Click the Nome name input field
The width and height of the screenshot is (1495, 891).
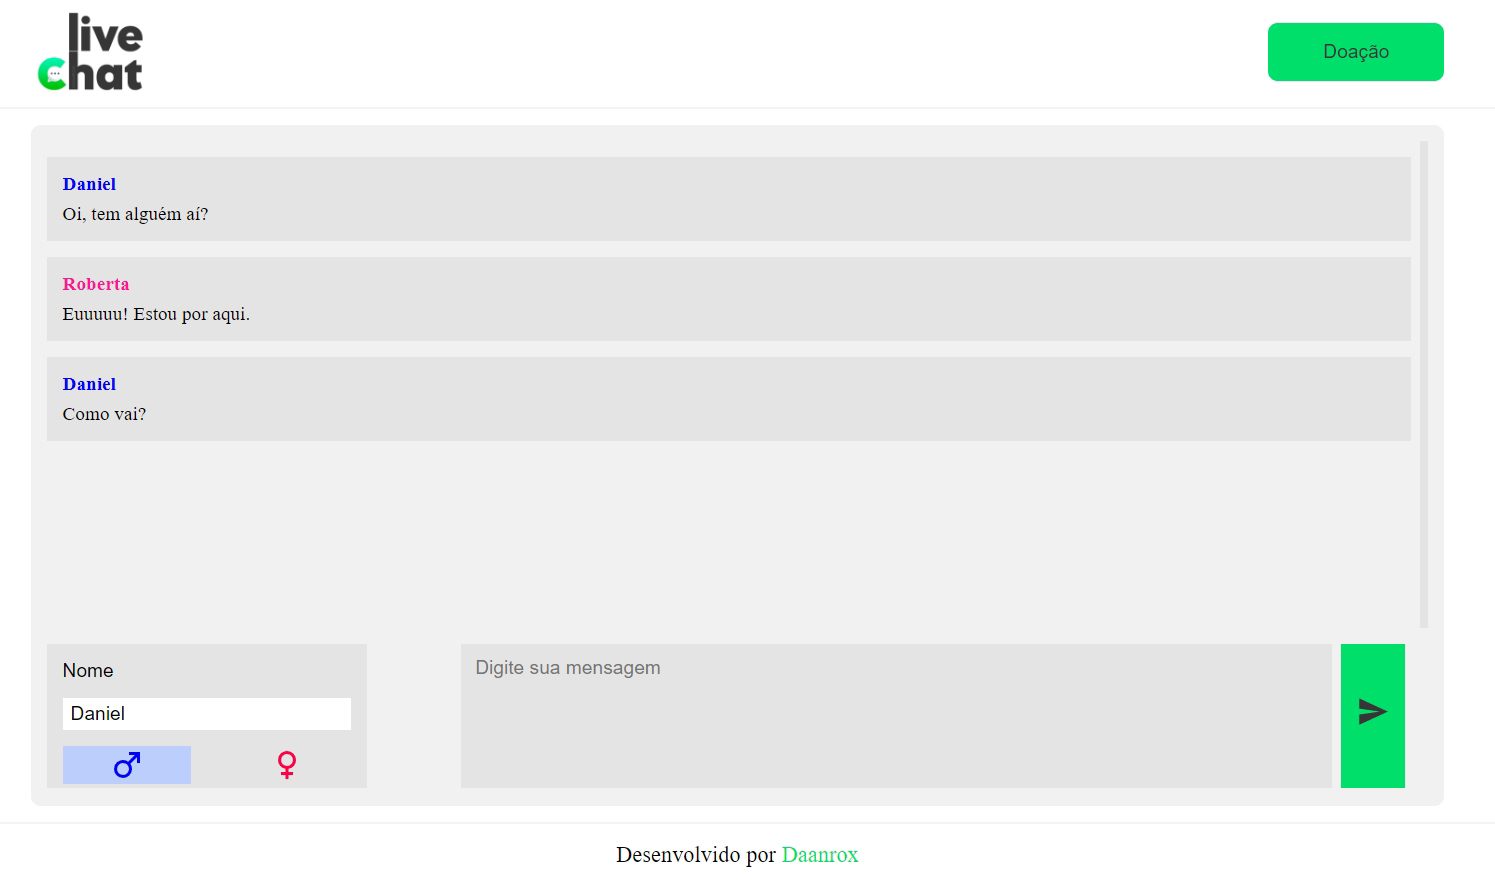(206, 713)
